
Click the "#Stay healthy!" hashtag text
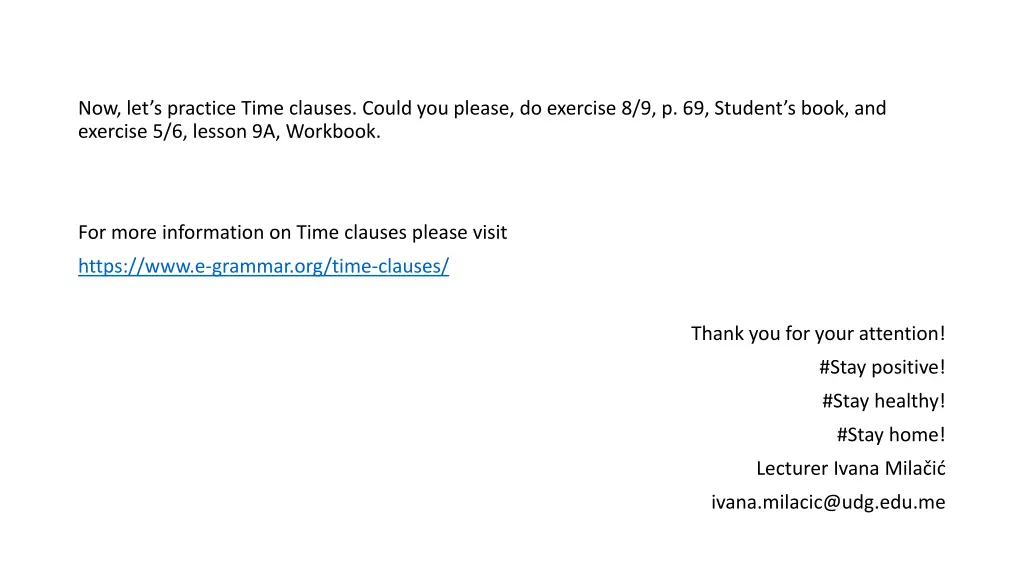[883, 401]
